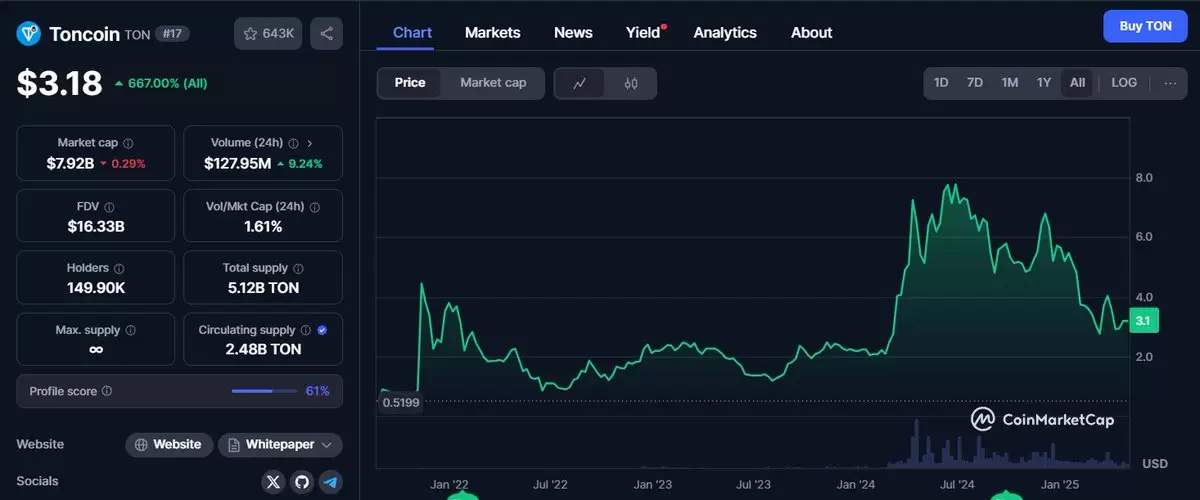Switch to the News tab
The width and height of the screenshot is (1200, 500).
[573, 32]
